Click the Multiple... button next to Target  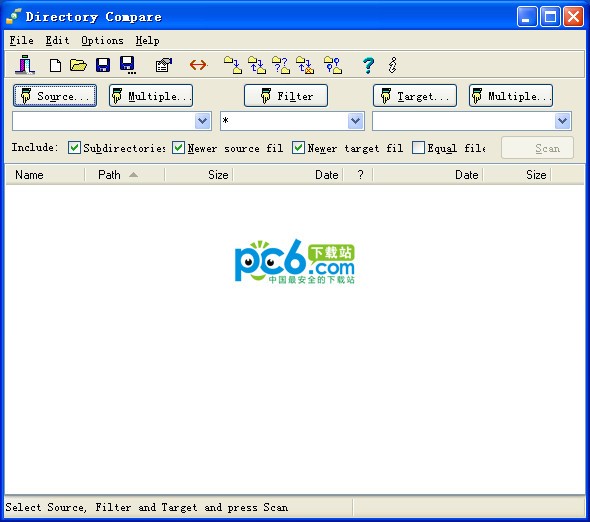click(511, 96)
